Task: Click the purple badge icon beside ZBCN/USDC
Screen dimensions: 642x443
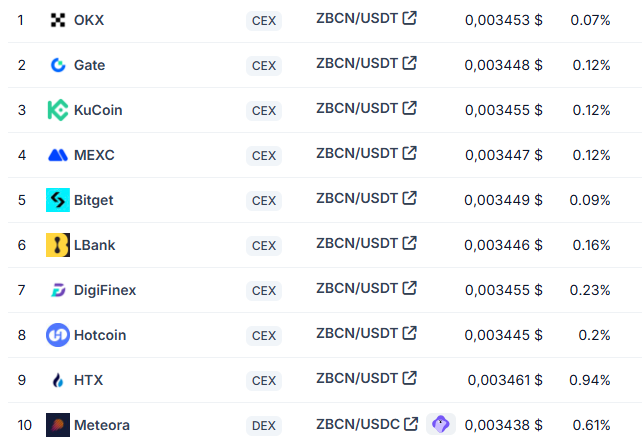Action: pyautogui.click(x=440, y=424)
